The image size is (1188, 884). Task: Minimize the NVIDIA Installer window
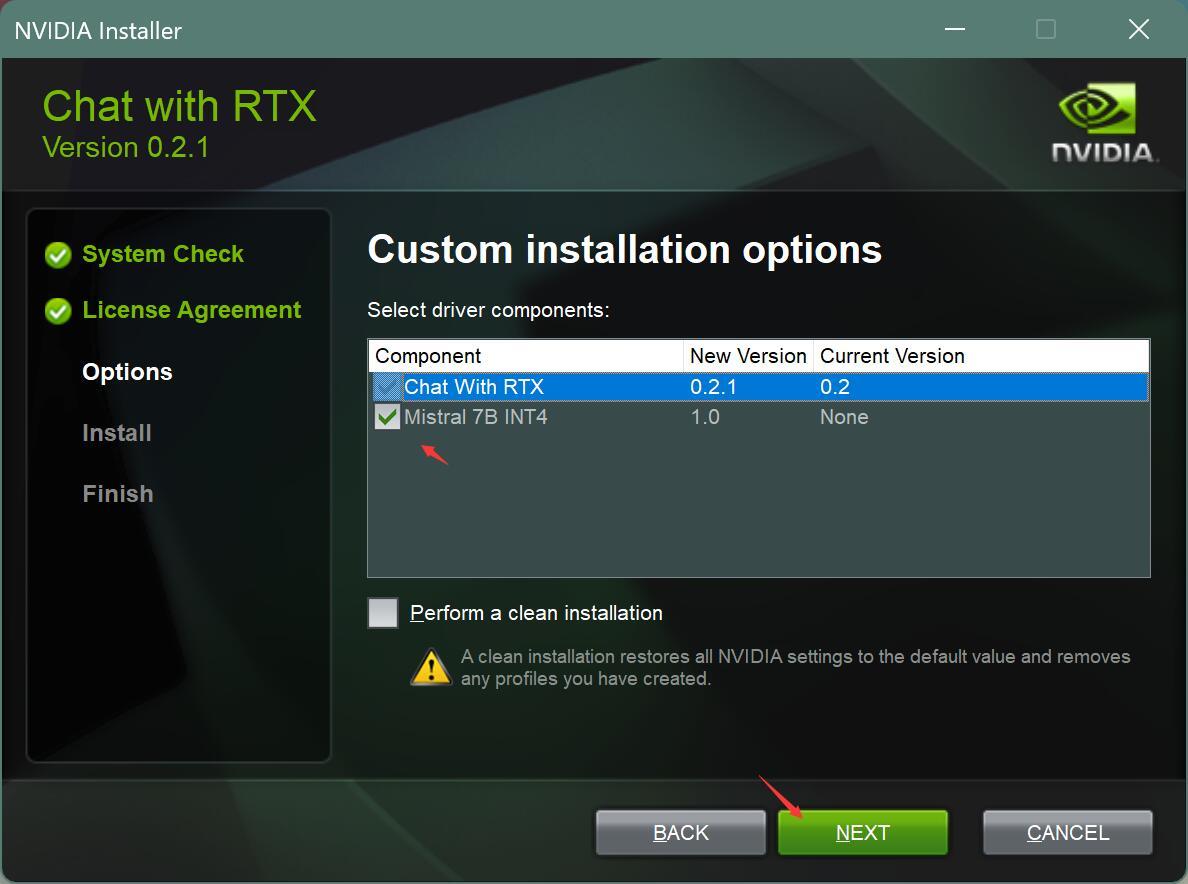(955, 30)
